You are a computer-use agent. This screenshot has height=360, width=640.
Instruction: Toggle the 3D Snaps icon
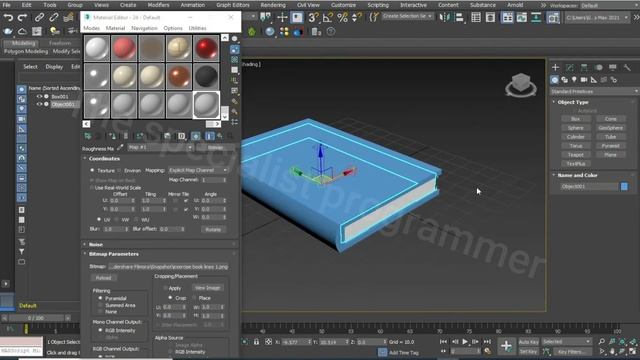(313, 17)
